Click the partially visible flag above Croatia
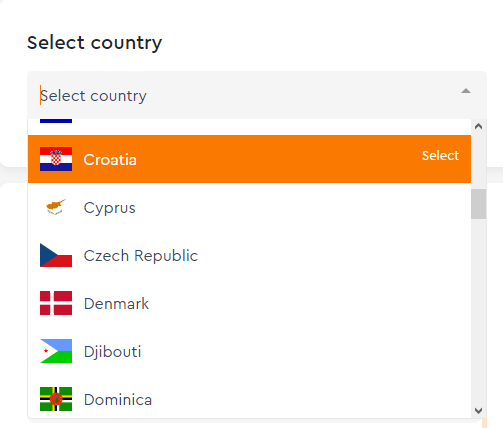 [56, 121]
